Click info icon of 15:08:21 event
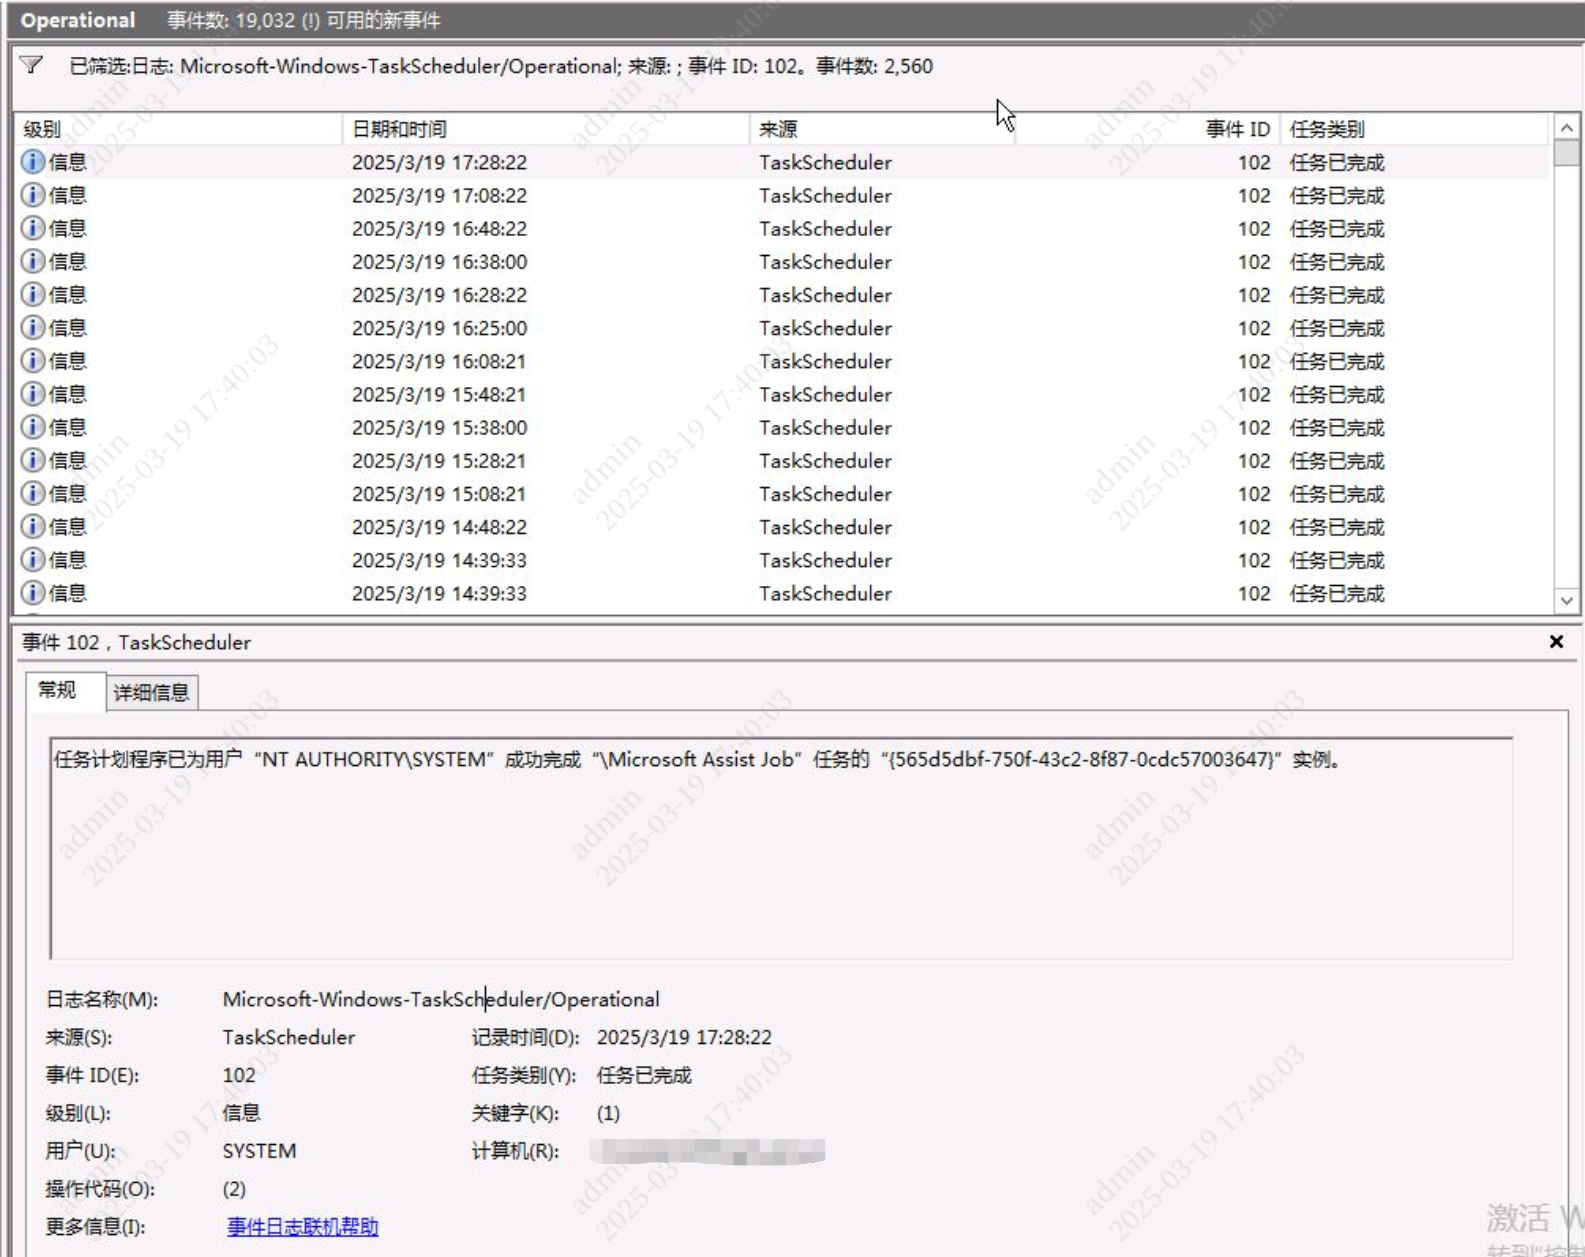Screen dimensions: 1585x1257 (33, 494)
